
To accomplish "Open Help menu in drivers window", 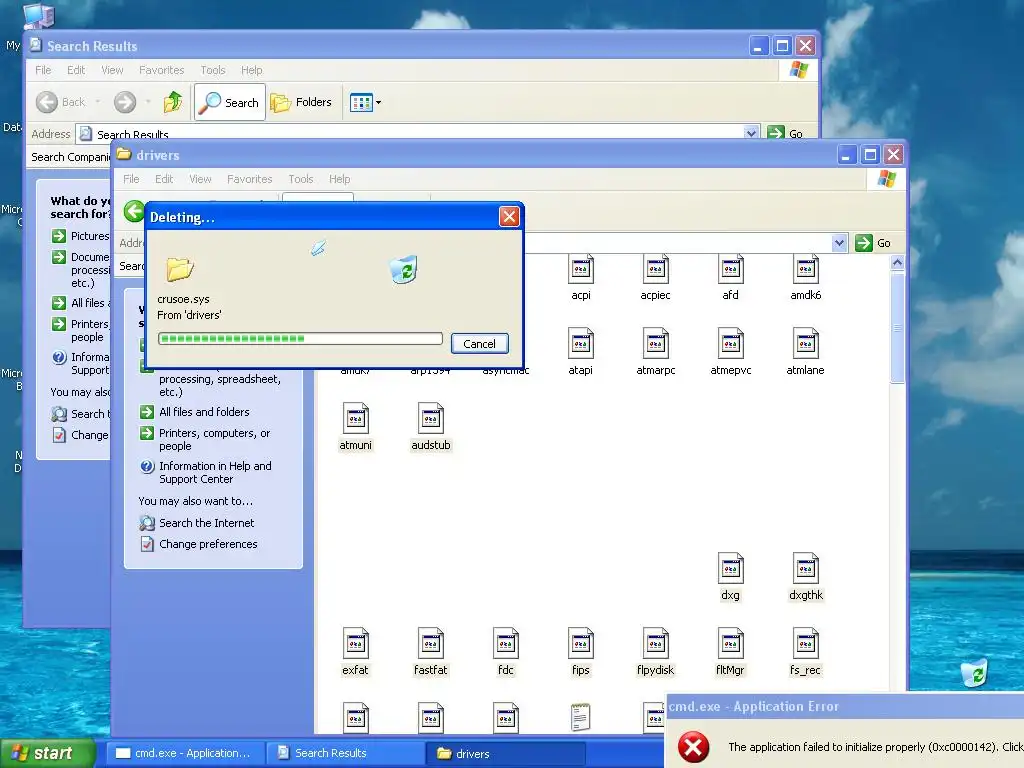I will pos(339,179).
